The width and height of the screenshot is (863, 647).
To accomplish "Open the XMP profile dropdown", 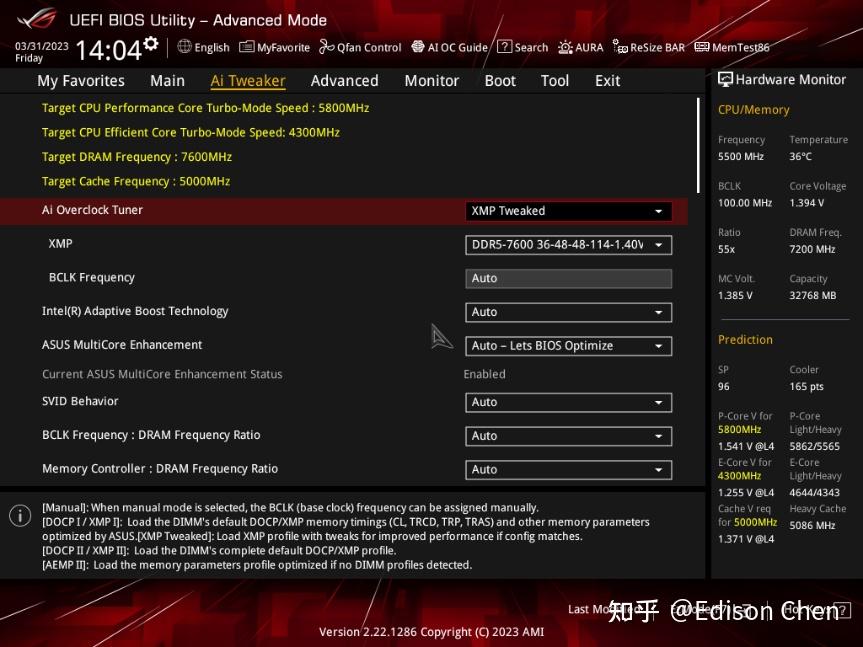I will coord(568,245).
